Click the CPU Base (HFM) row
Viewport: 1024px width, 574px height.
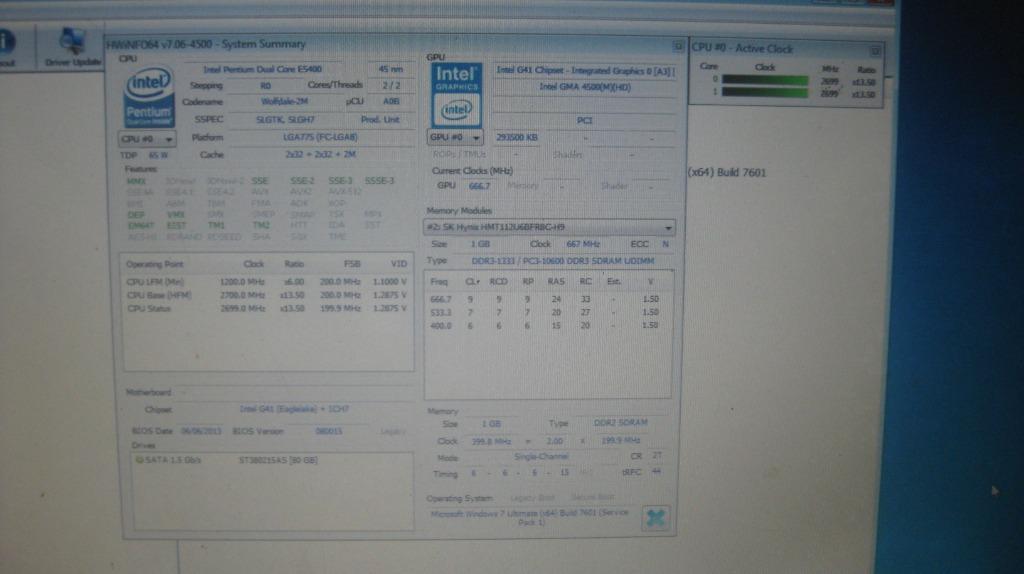tap(267, 295)
